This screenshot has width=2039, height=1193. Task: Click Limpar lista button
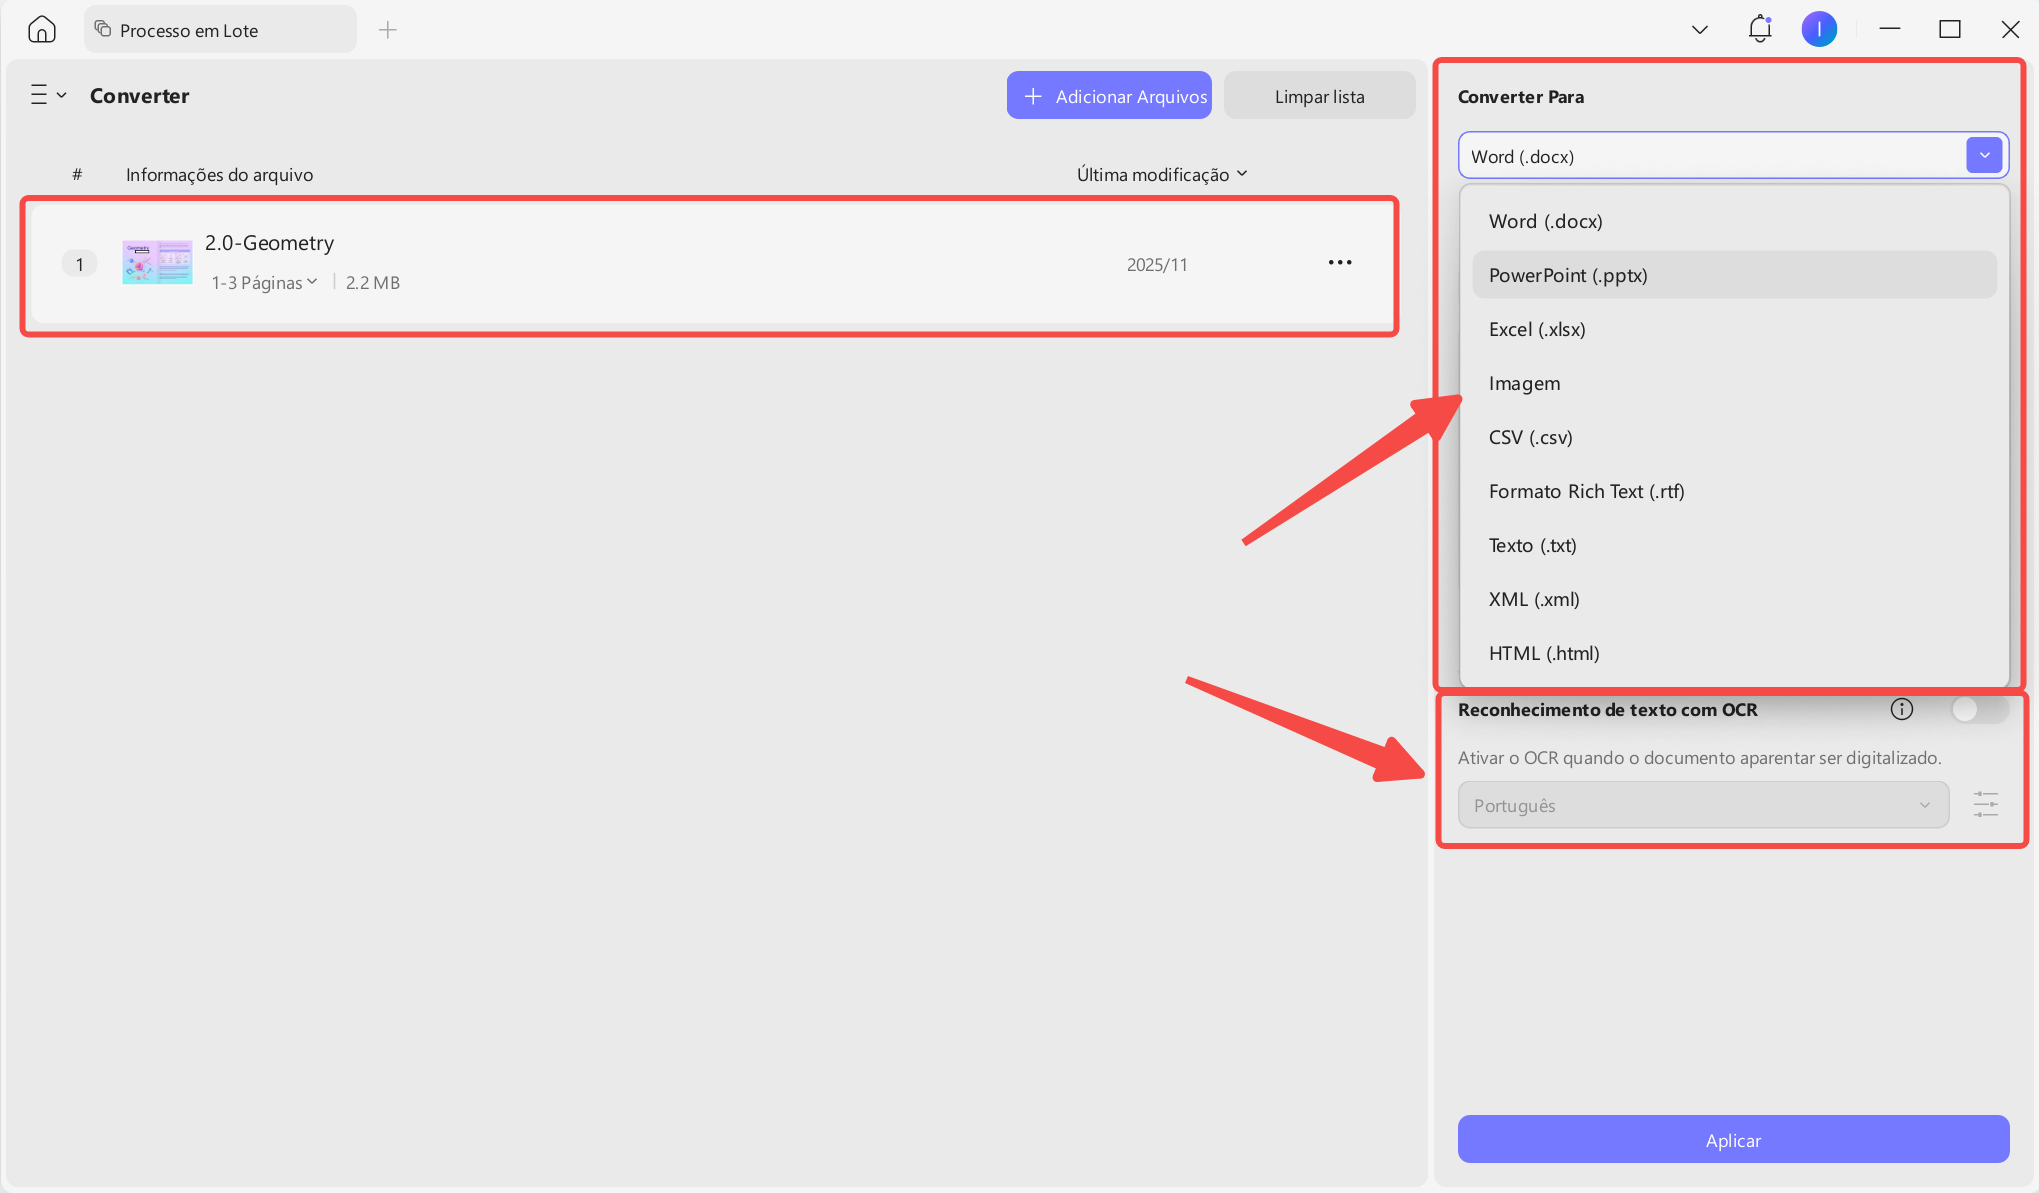click(1319, 96)
